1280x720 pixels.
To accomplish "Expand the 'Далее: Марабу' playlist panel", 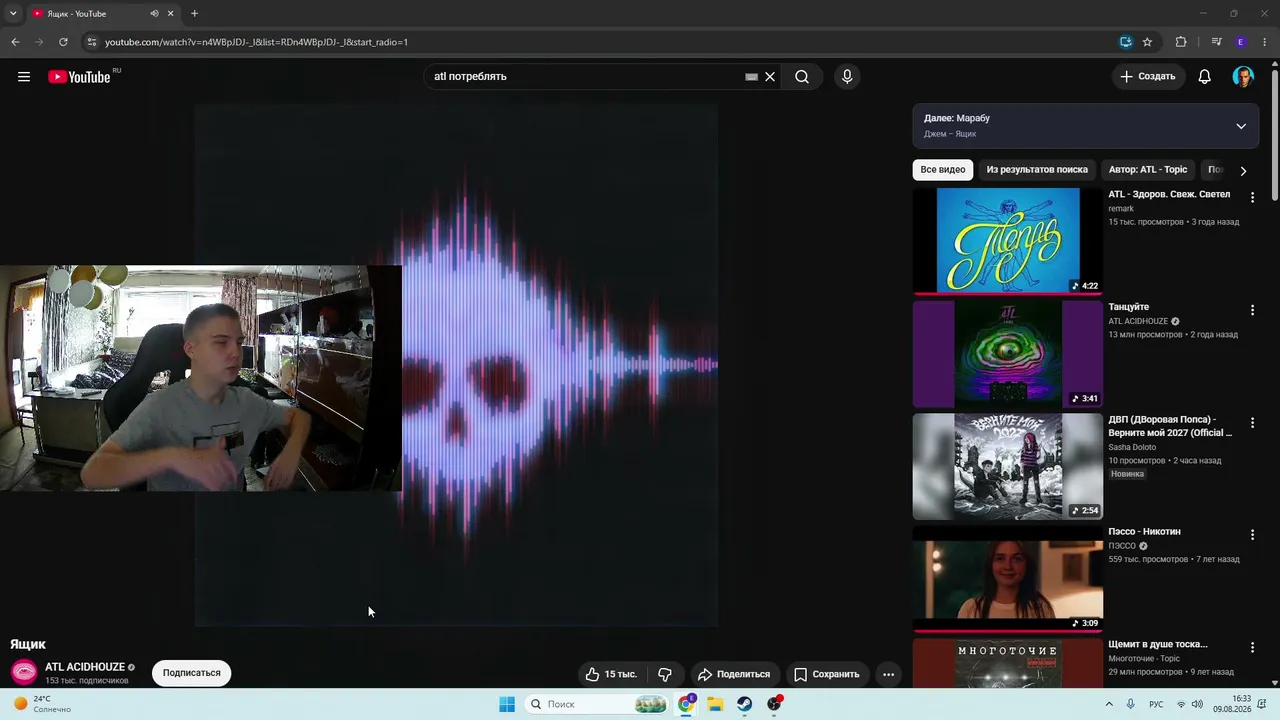I will click(1241, 126).
